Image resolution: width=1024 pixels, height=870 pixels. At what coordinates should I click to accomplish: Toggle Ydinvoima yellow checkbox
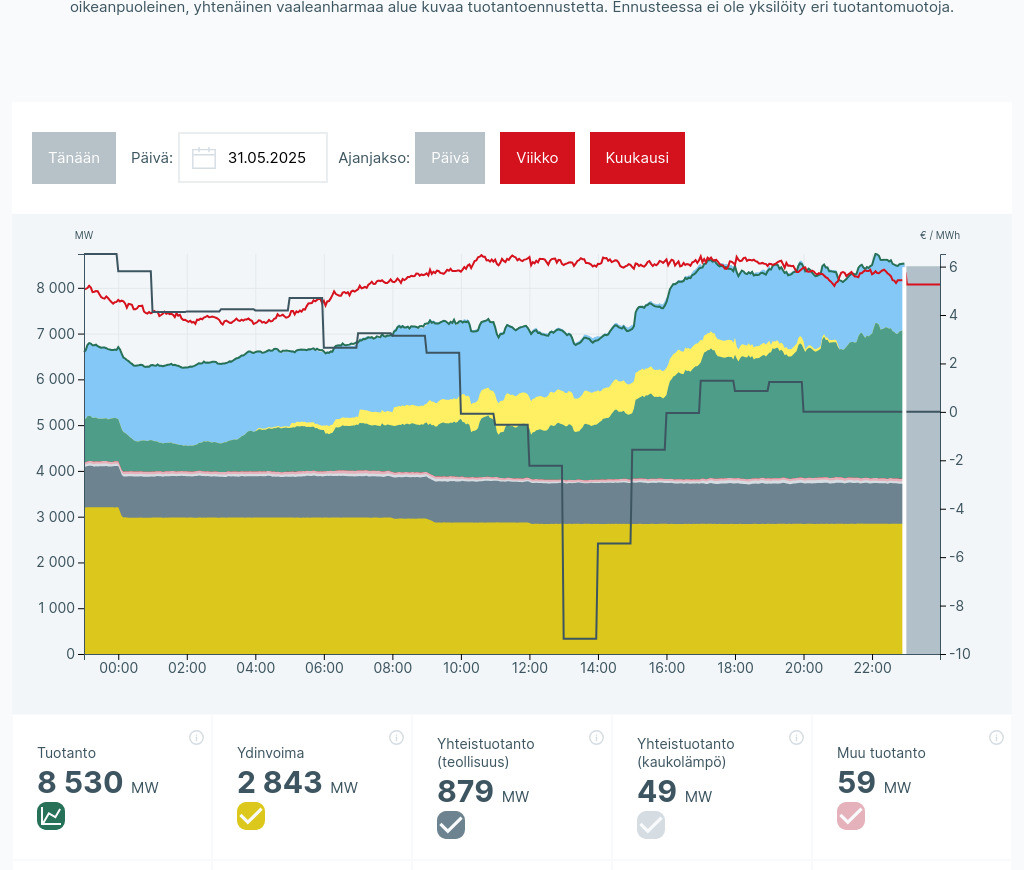click(251, 816)
